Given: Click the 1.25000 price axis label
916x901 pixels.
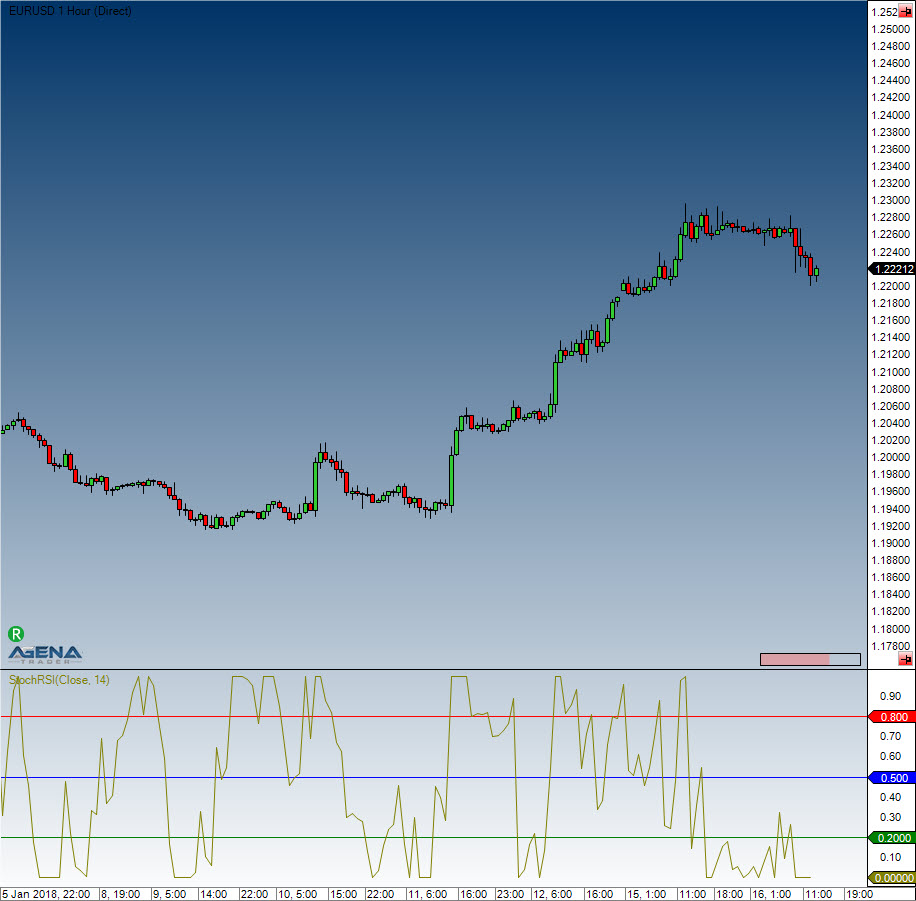Looking at the screenshot, I should 890,29.
